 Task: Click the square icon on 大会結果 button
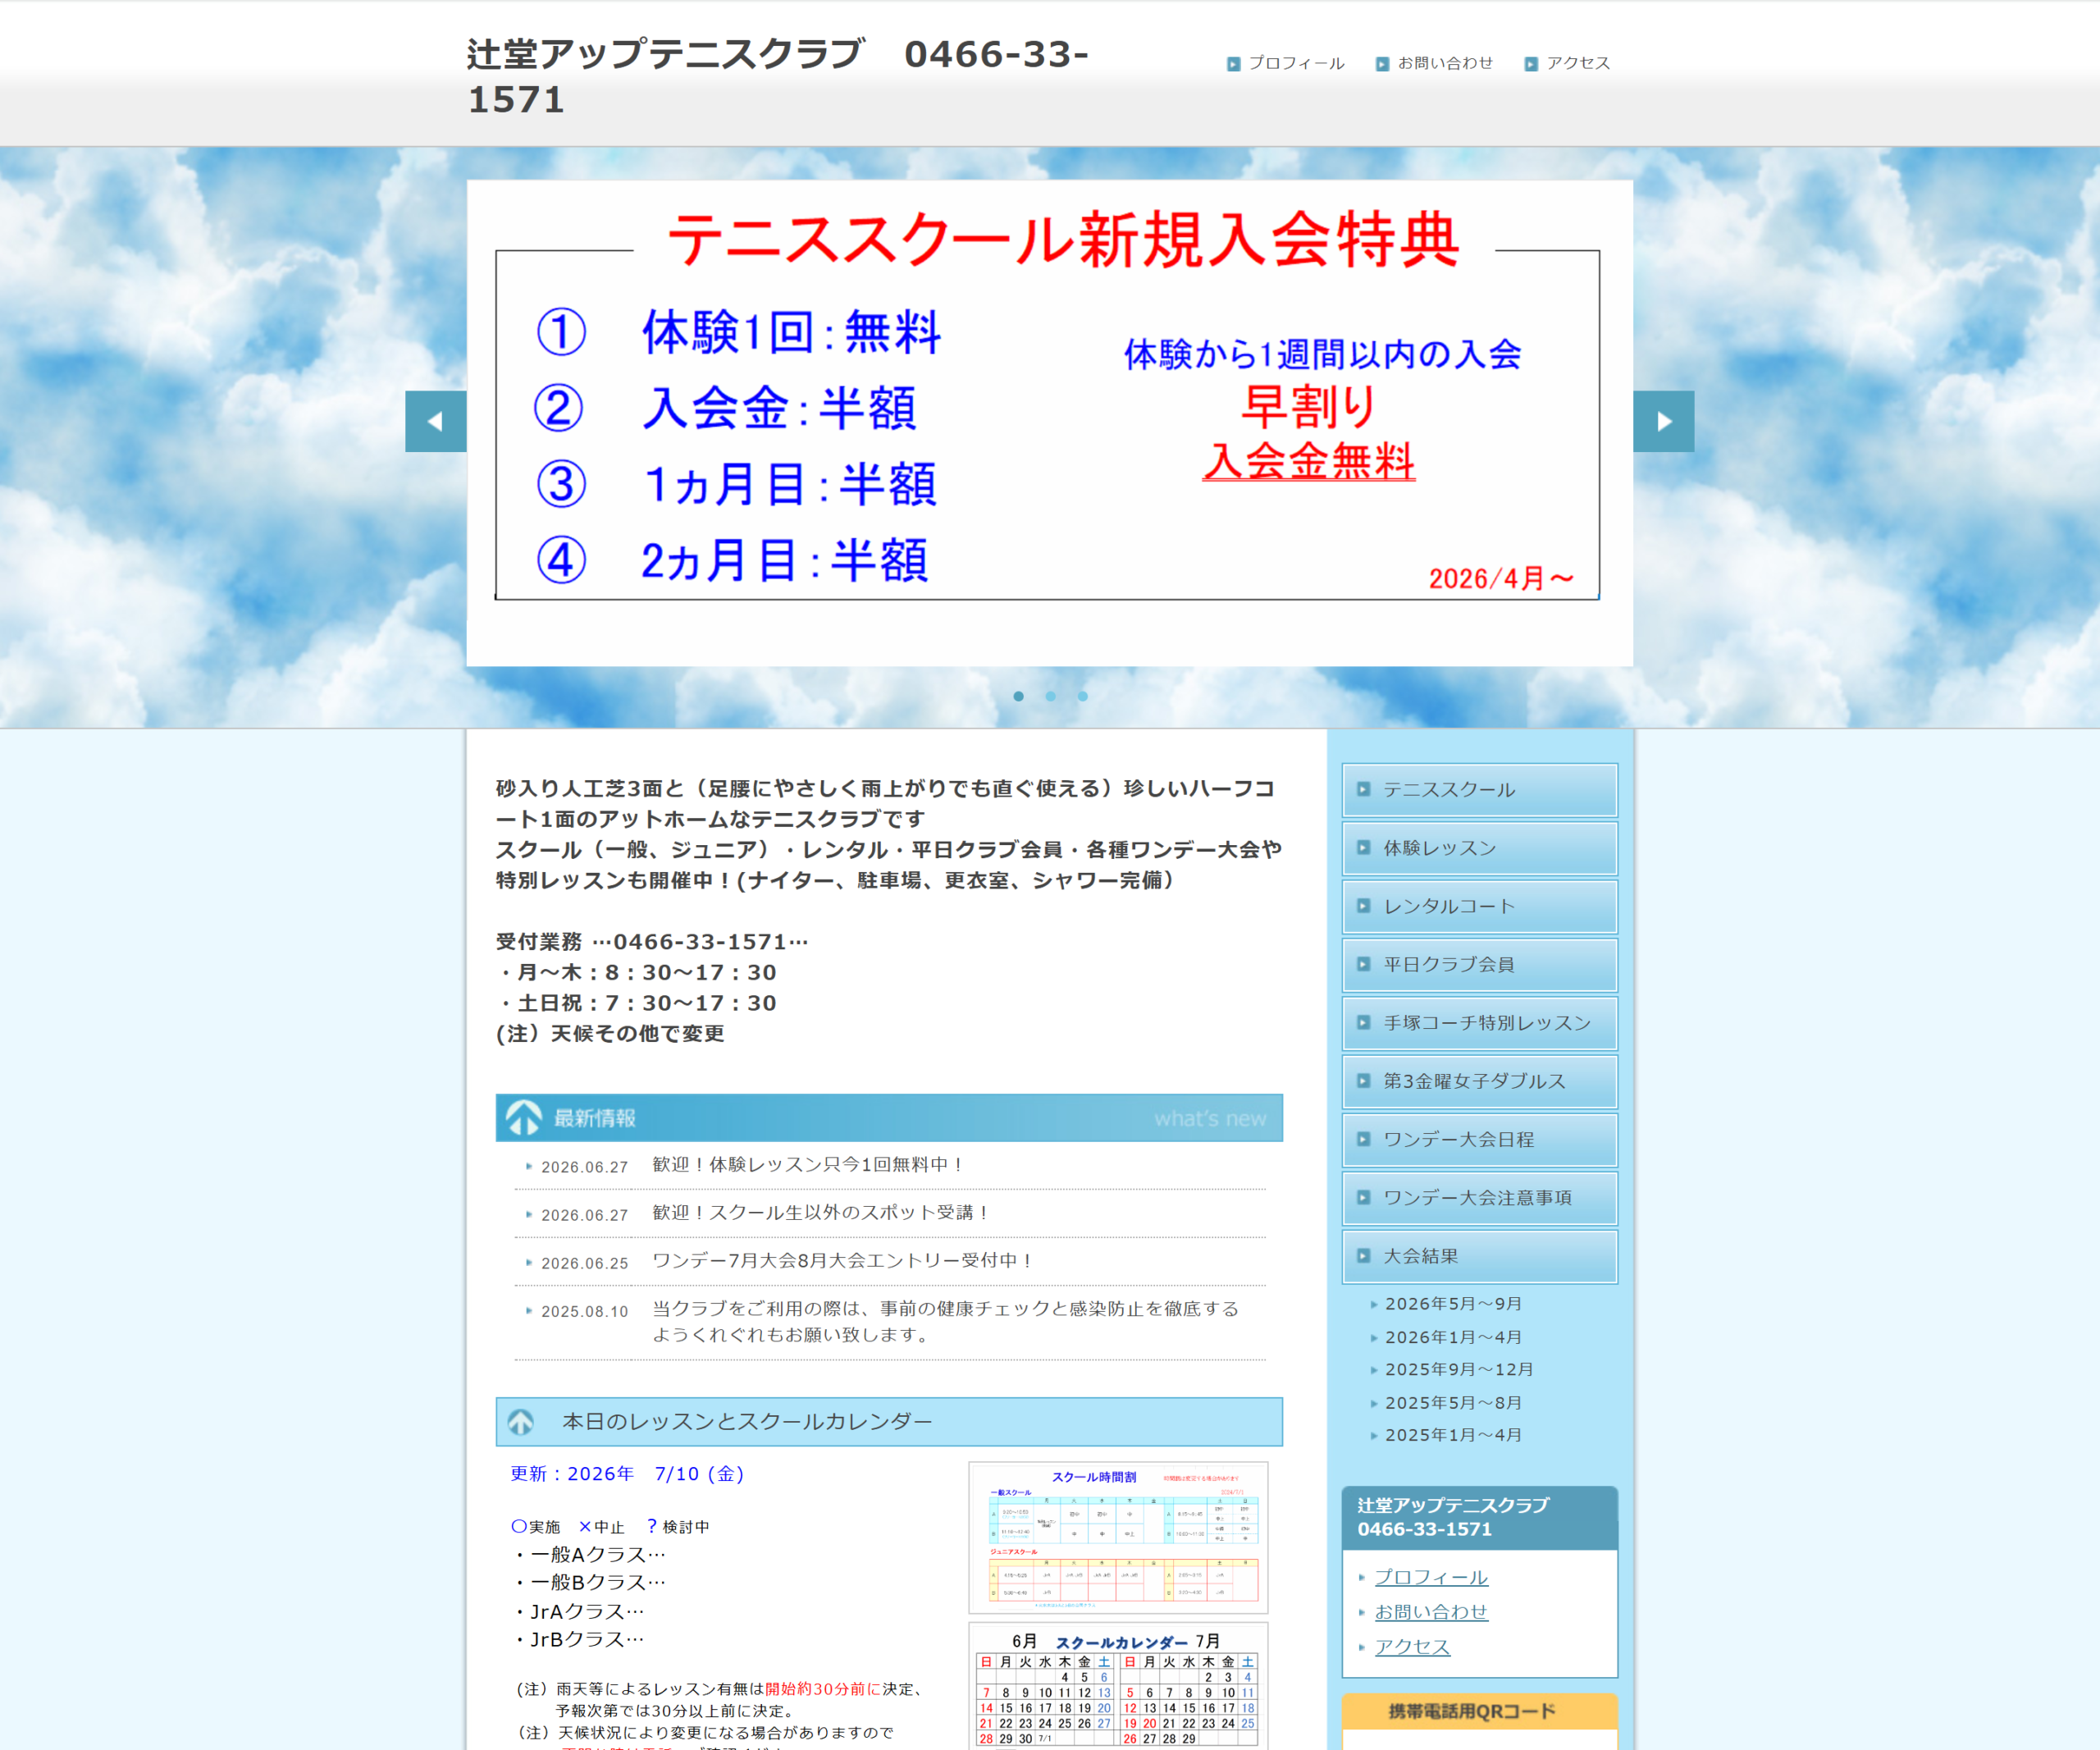tap(1363, 1256)
